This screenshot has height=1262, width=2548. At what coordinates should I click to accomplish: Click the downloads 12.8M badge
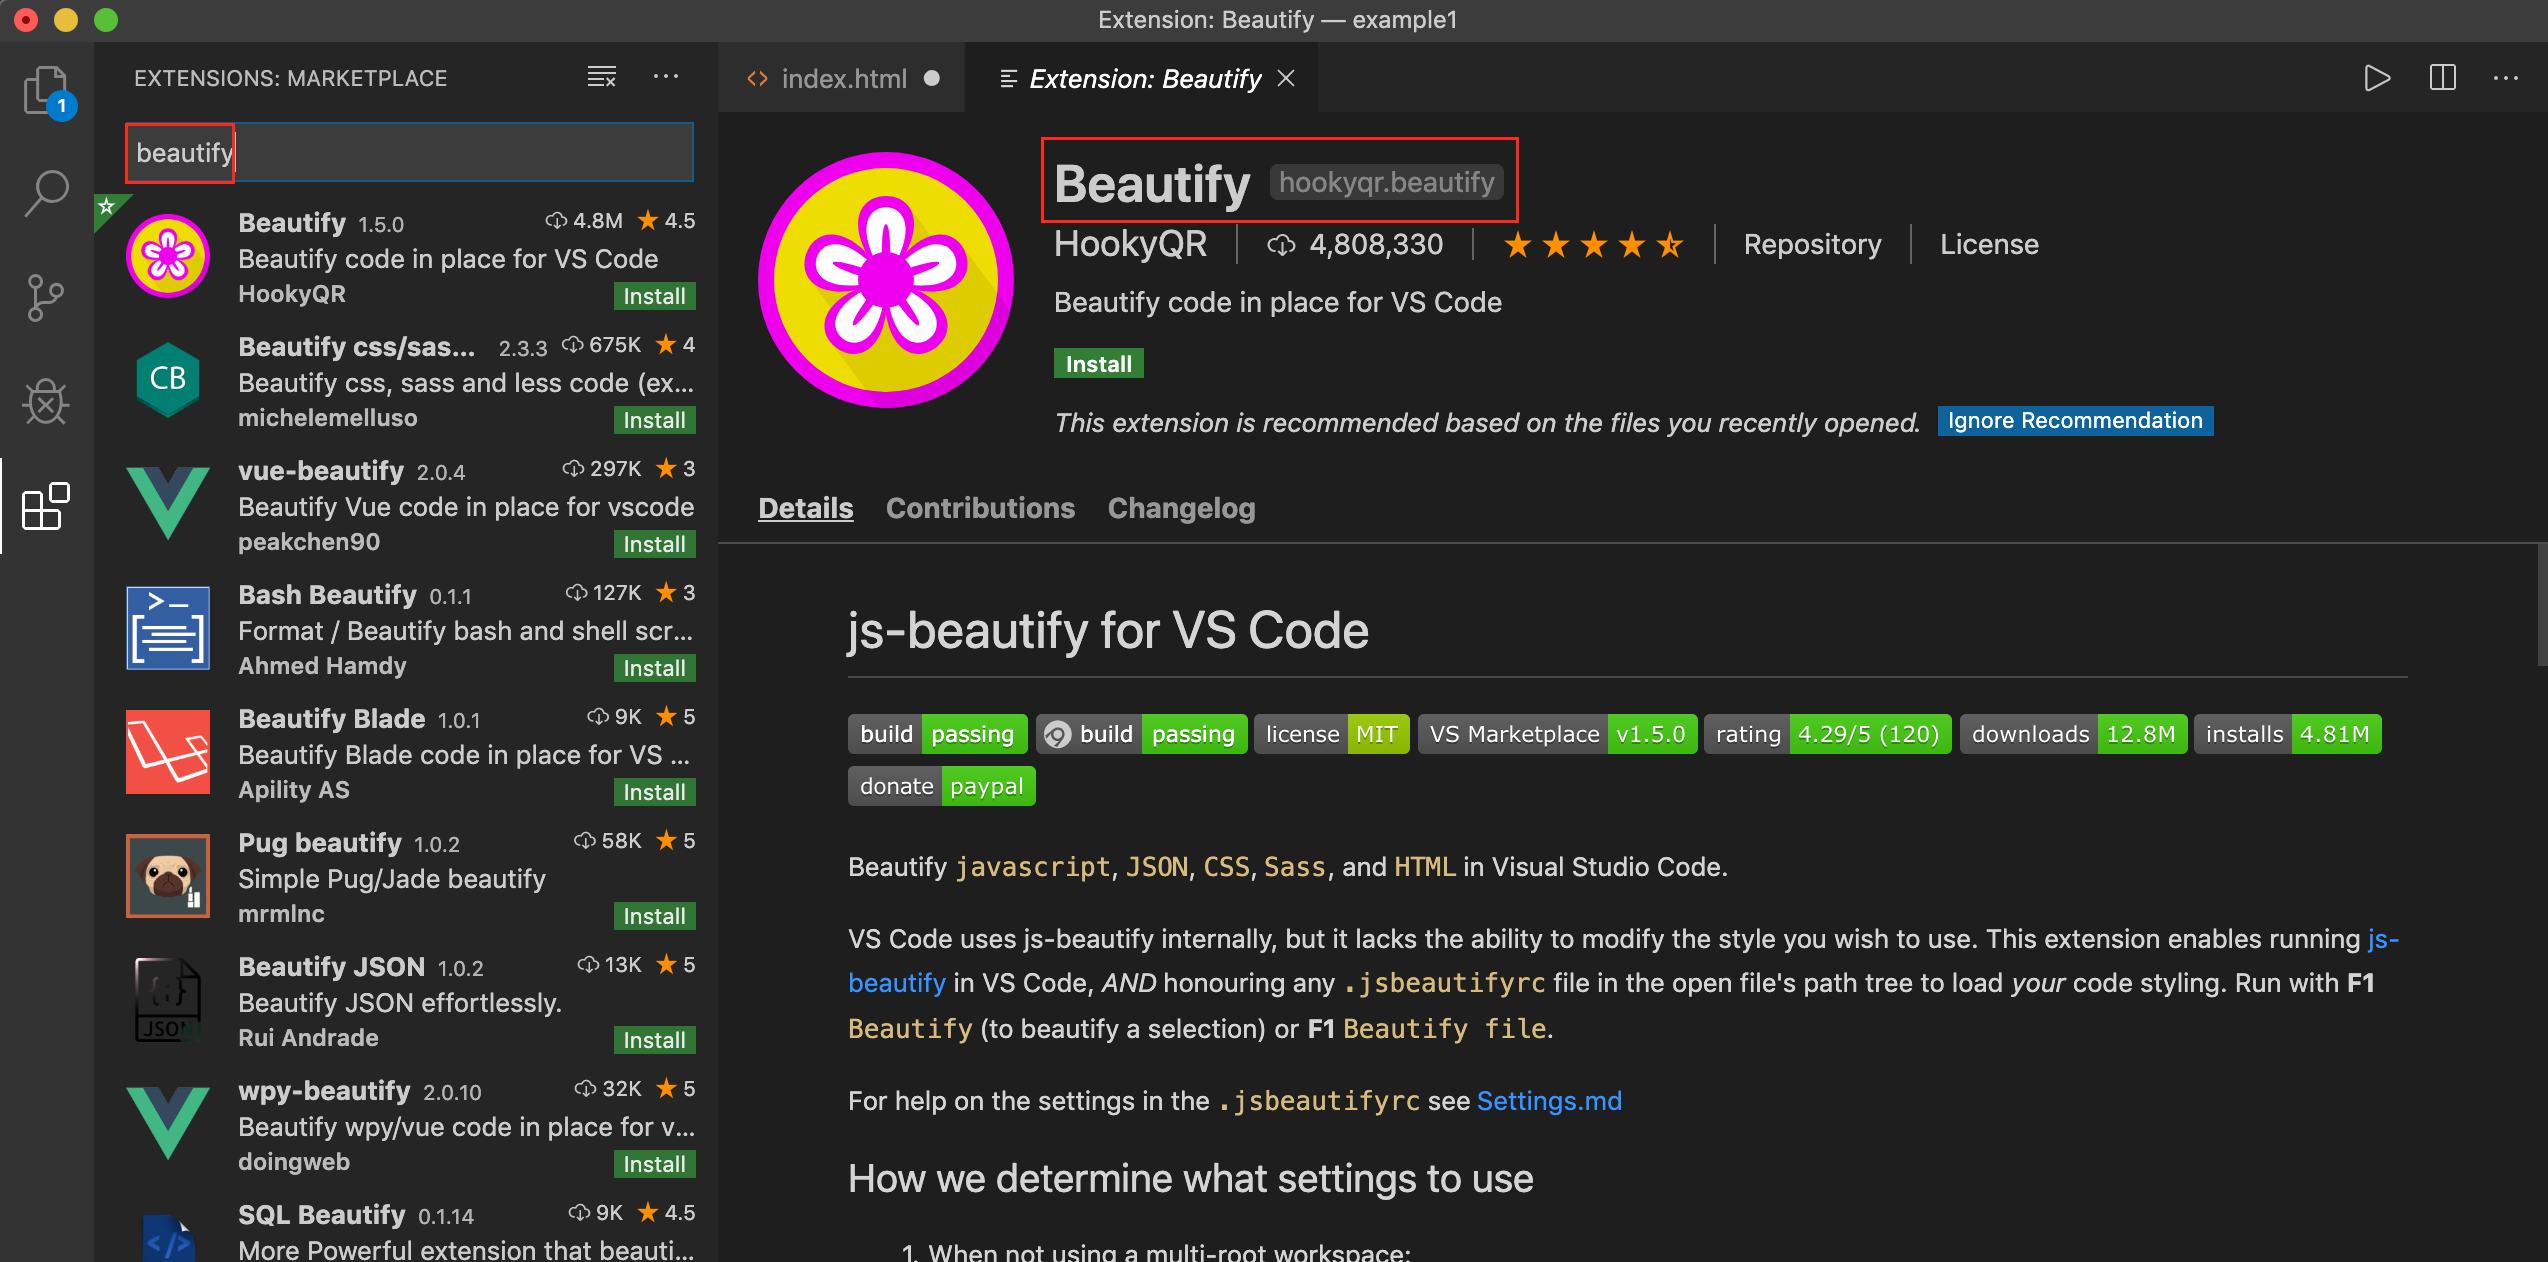[x=2073, y=735]
